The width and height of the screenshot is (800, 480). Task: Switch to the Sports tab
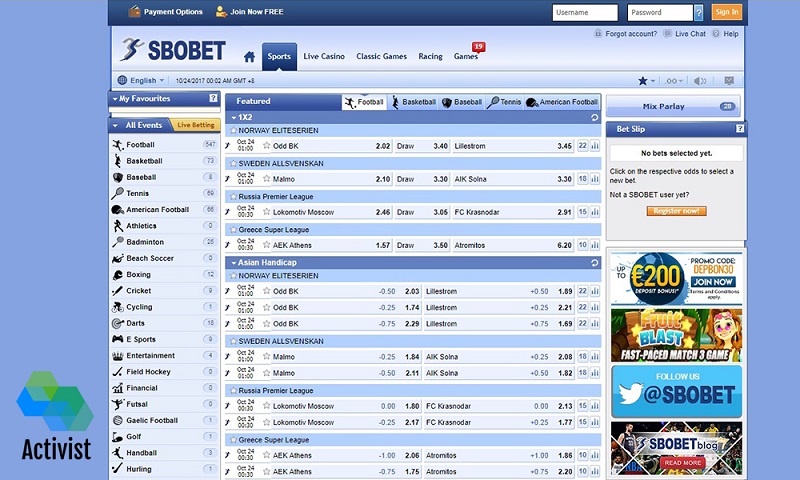(279, 57)
